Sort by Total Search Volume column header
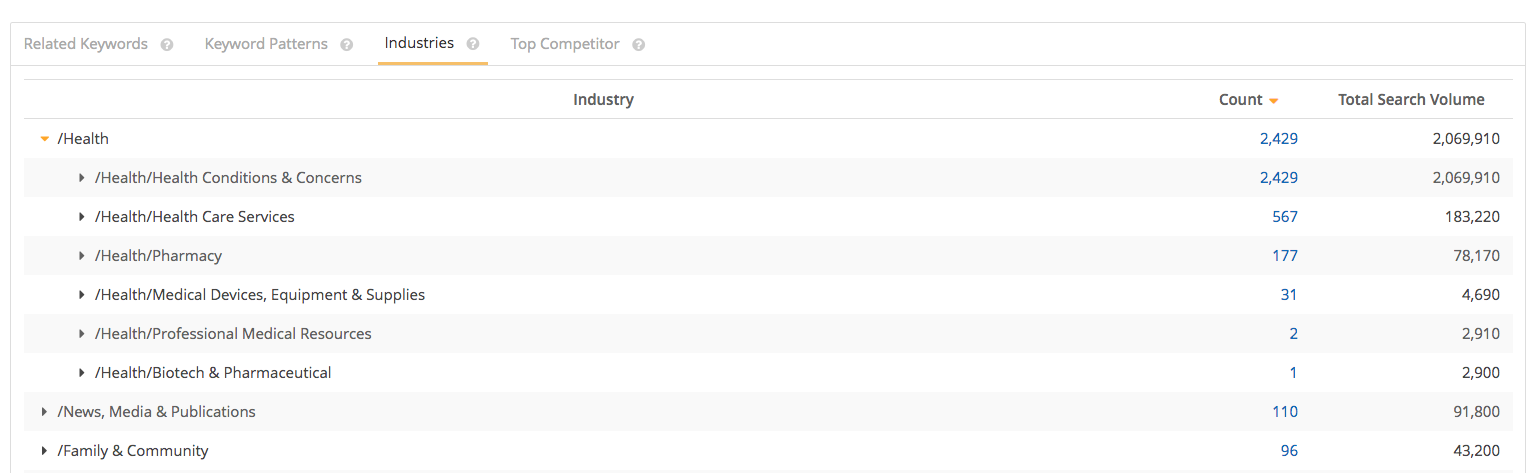The height and width of the screenshot is (473, 1534). [x=1411, y=100]
